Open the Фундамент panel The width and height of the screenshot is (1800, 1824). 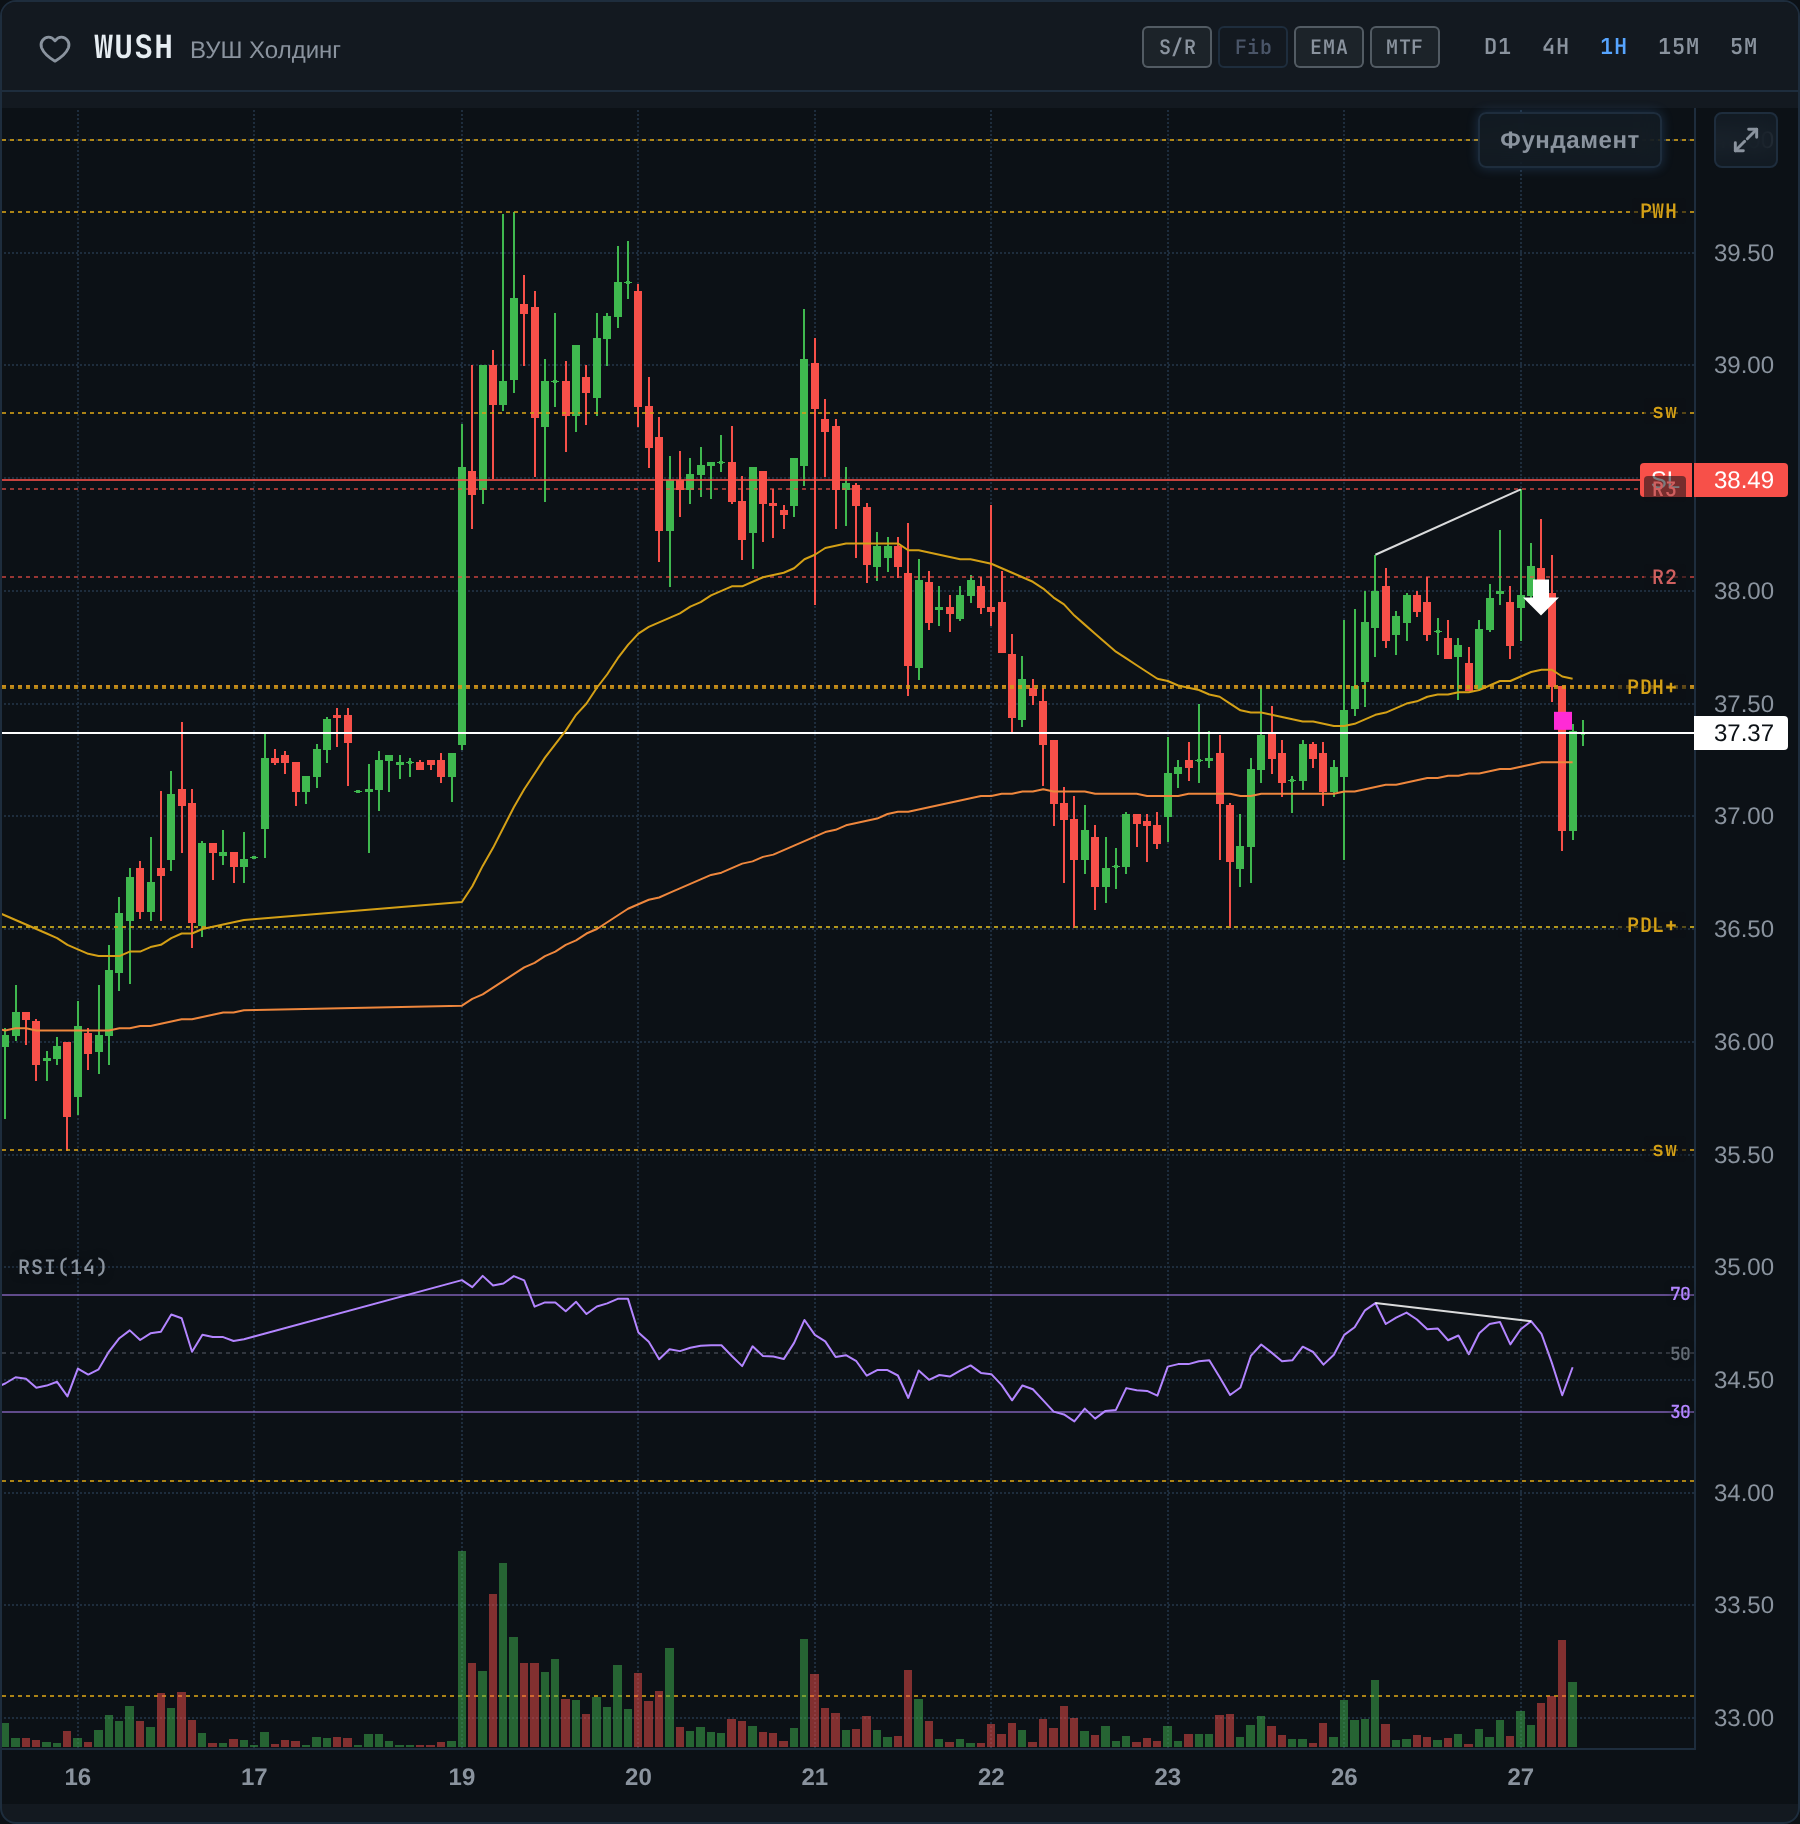coord(1569,140)
